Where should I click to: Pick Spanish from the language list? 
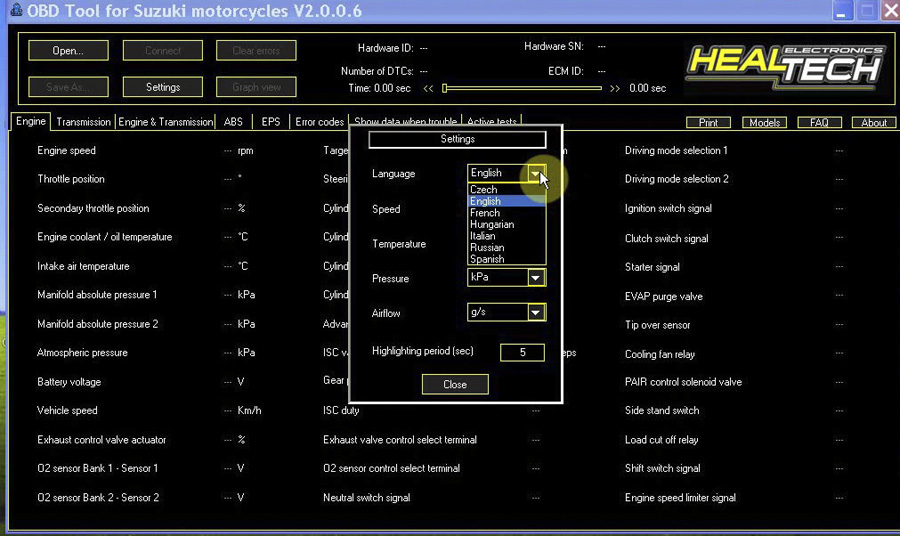click(x=487, y=259)
